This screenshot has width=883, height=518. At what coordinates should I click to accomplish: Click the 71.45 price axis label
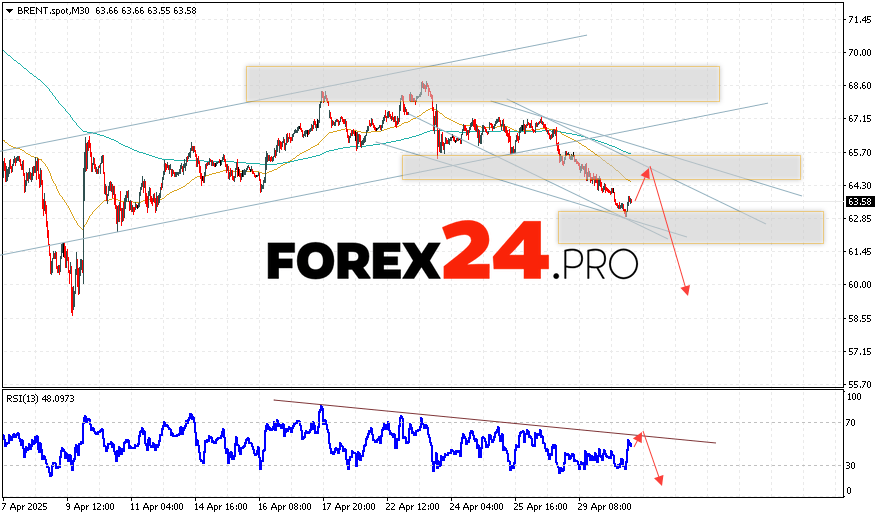[859, 20]
